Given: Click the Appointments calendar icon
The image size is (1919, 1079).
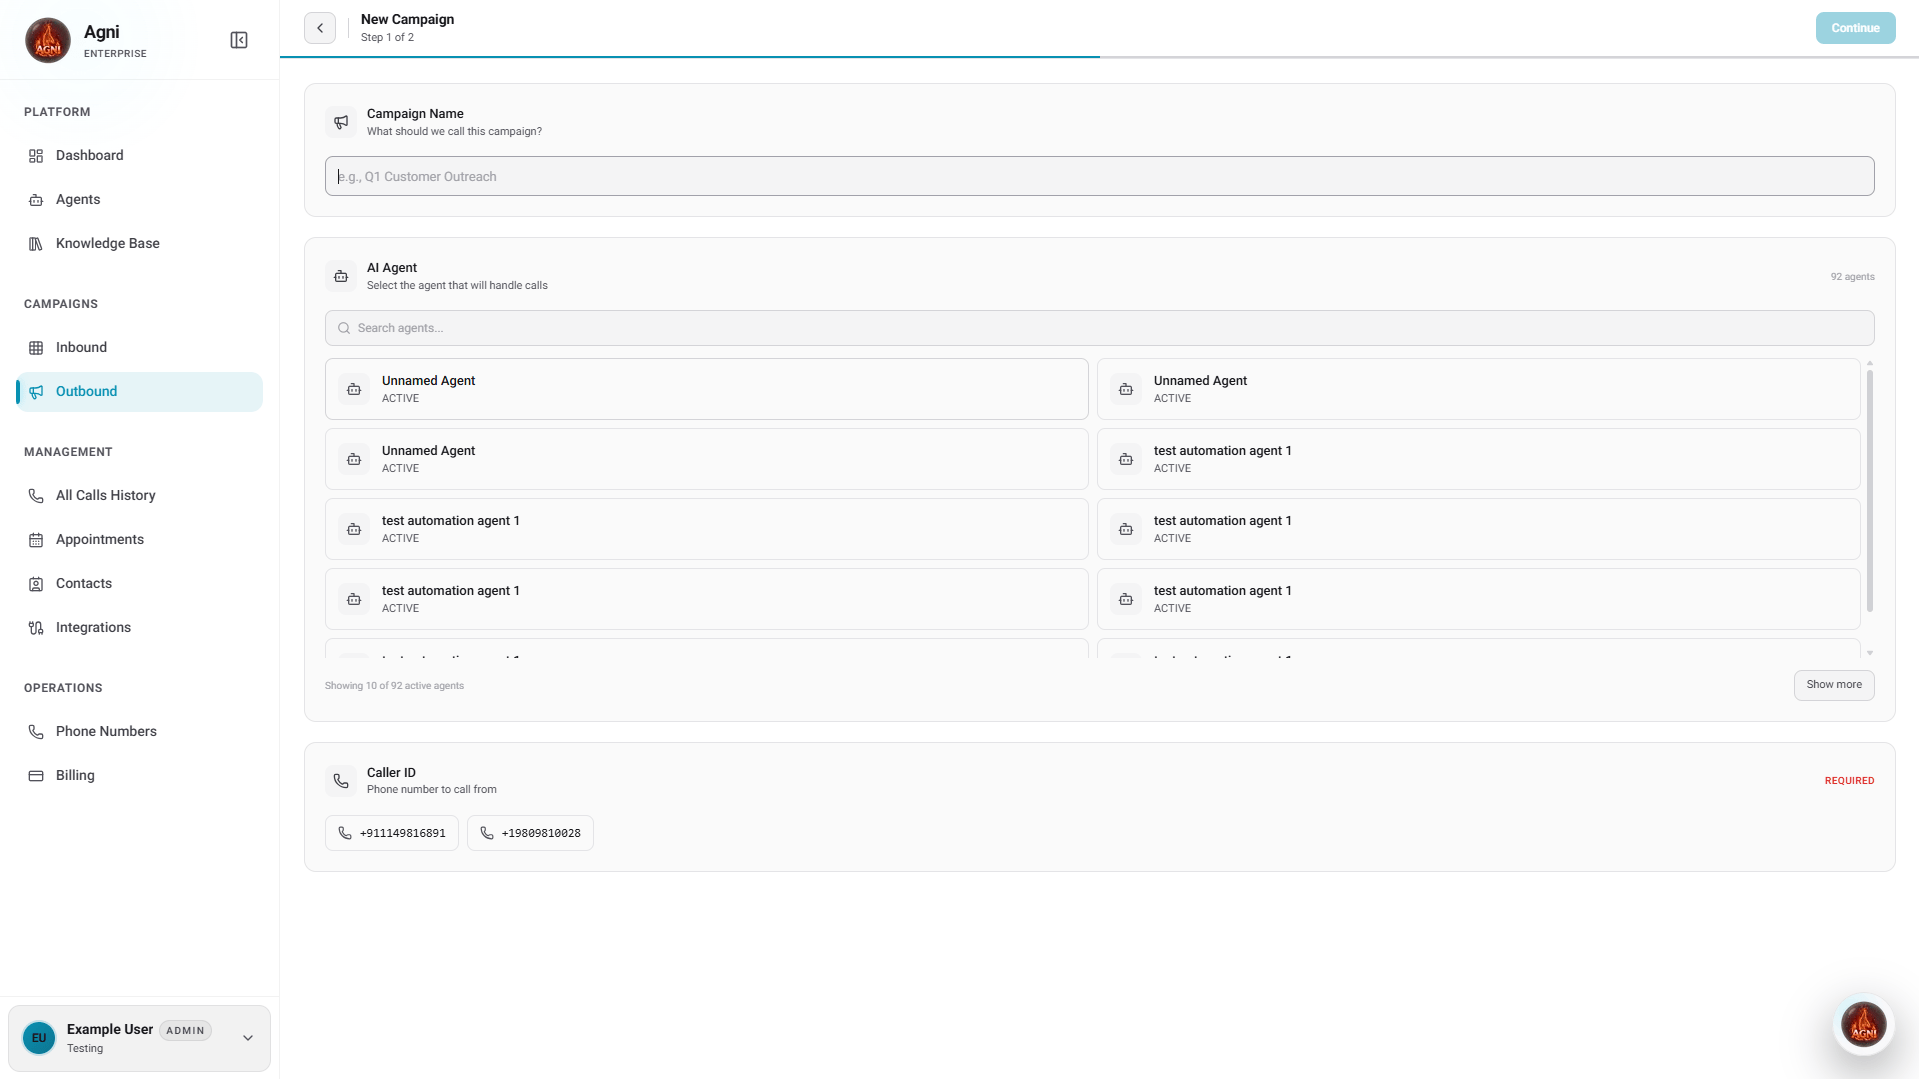Looking at the screenshot, I should (36, 540).
